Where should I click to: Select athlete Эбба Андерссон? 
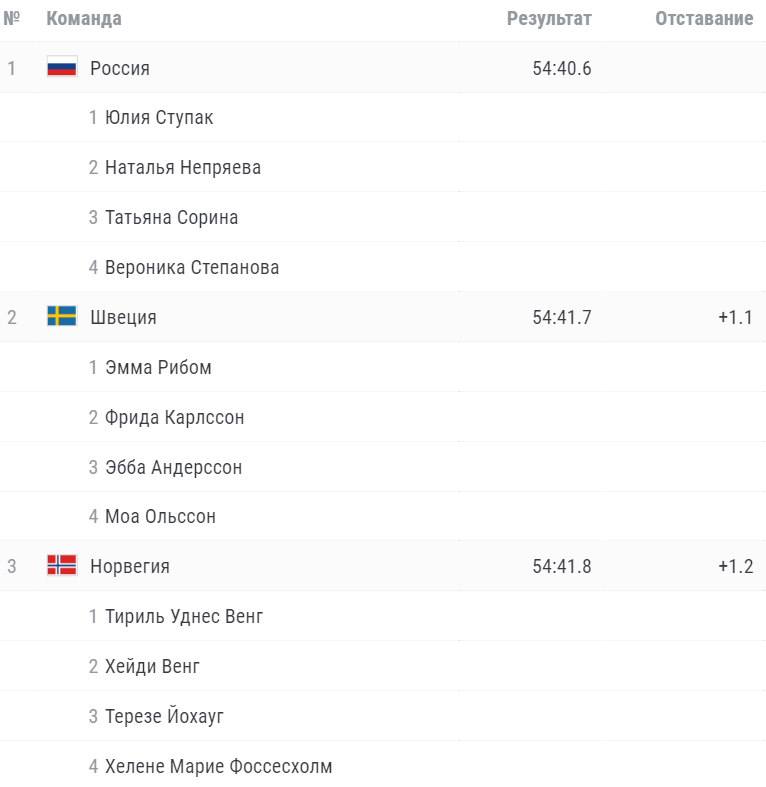click(173, 467)
